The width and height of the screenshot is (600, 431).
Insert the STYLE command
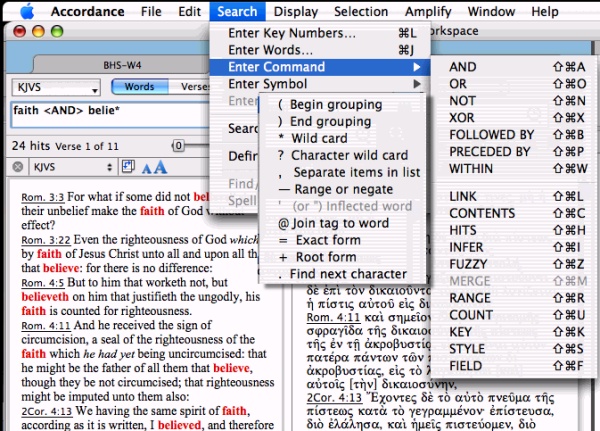tap(514, 349)
